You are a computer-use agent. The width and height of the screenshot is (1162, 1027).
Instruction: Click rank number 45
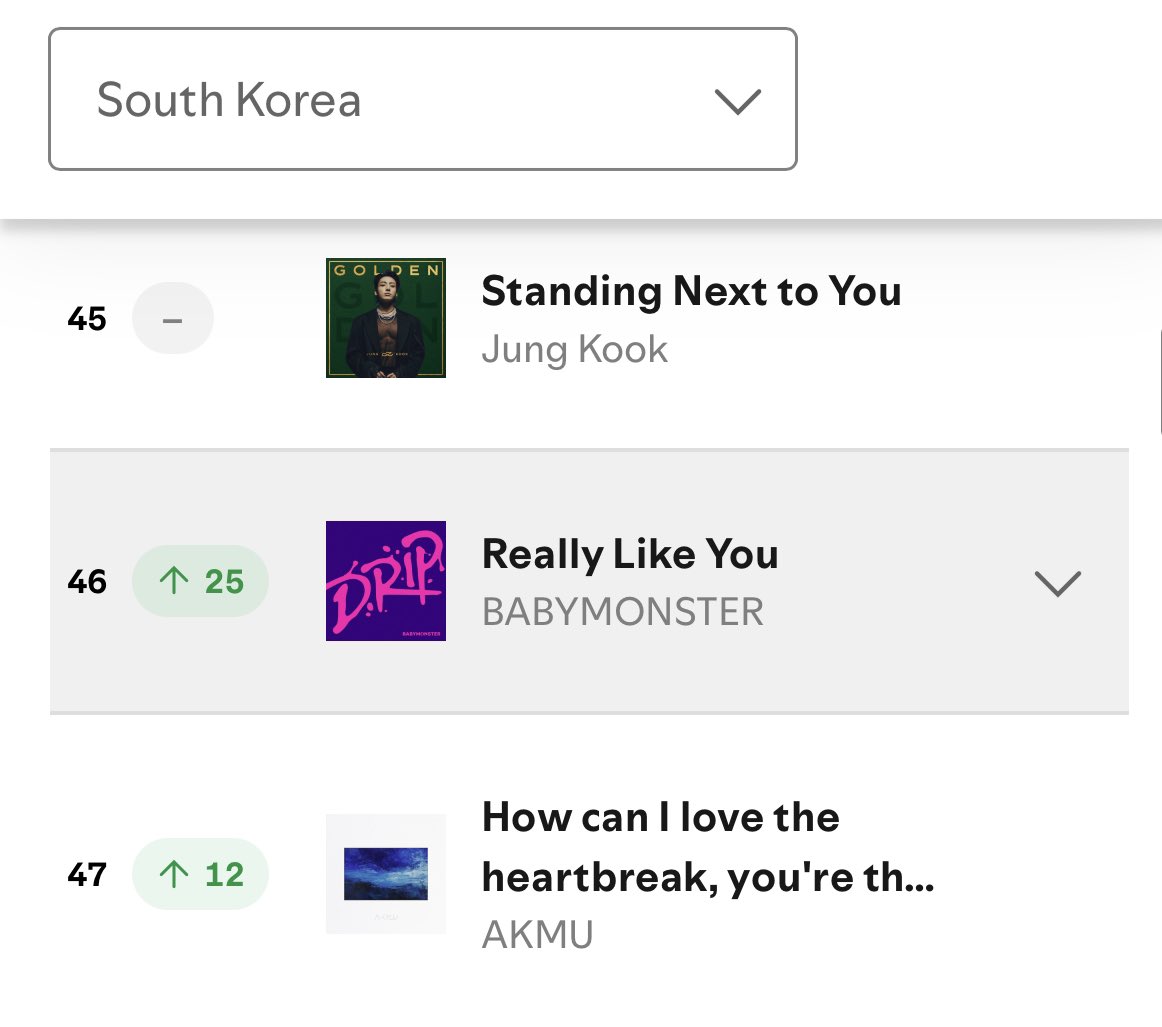87,319
